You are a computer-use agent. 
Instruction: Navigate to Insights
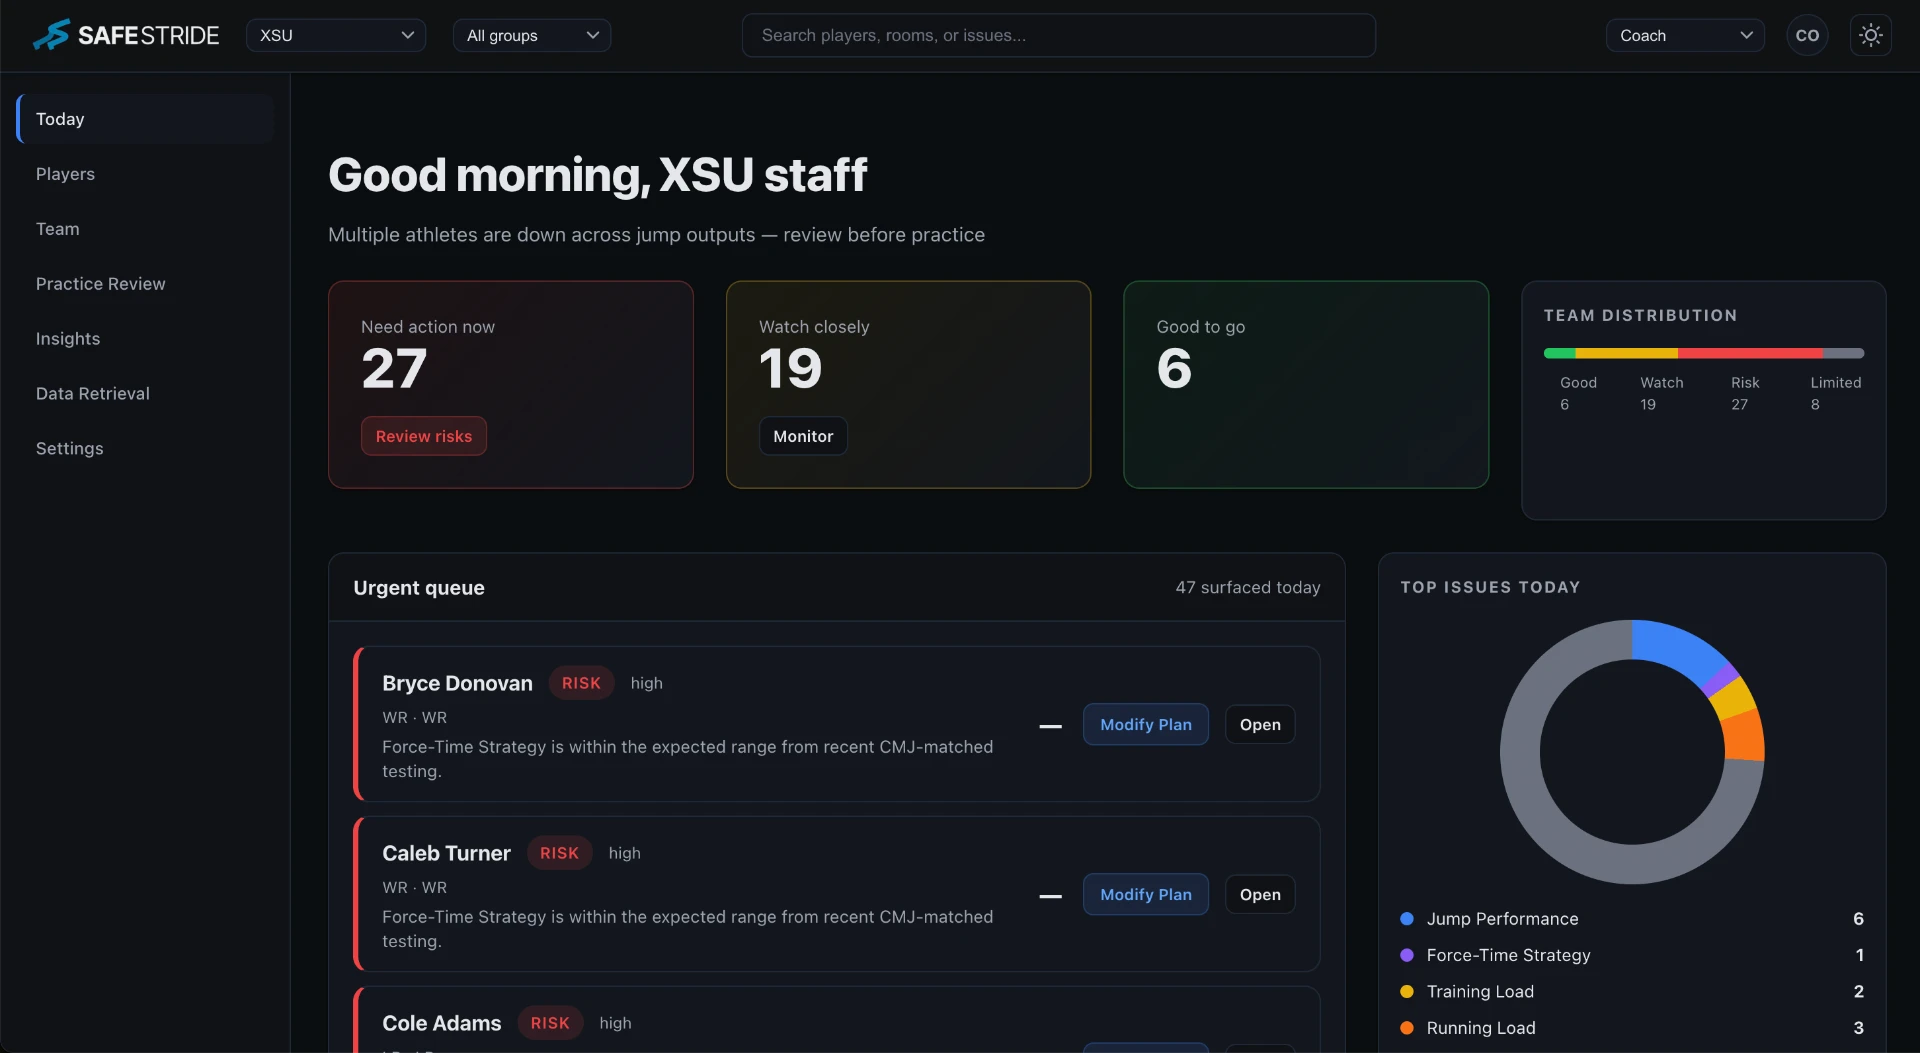pyautogui.click(x=146, y=339)
